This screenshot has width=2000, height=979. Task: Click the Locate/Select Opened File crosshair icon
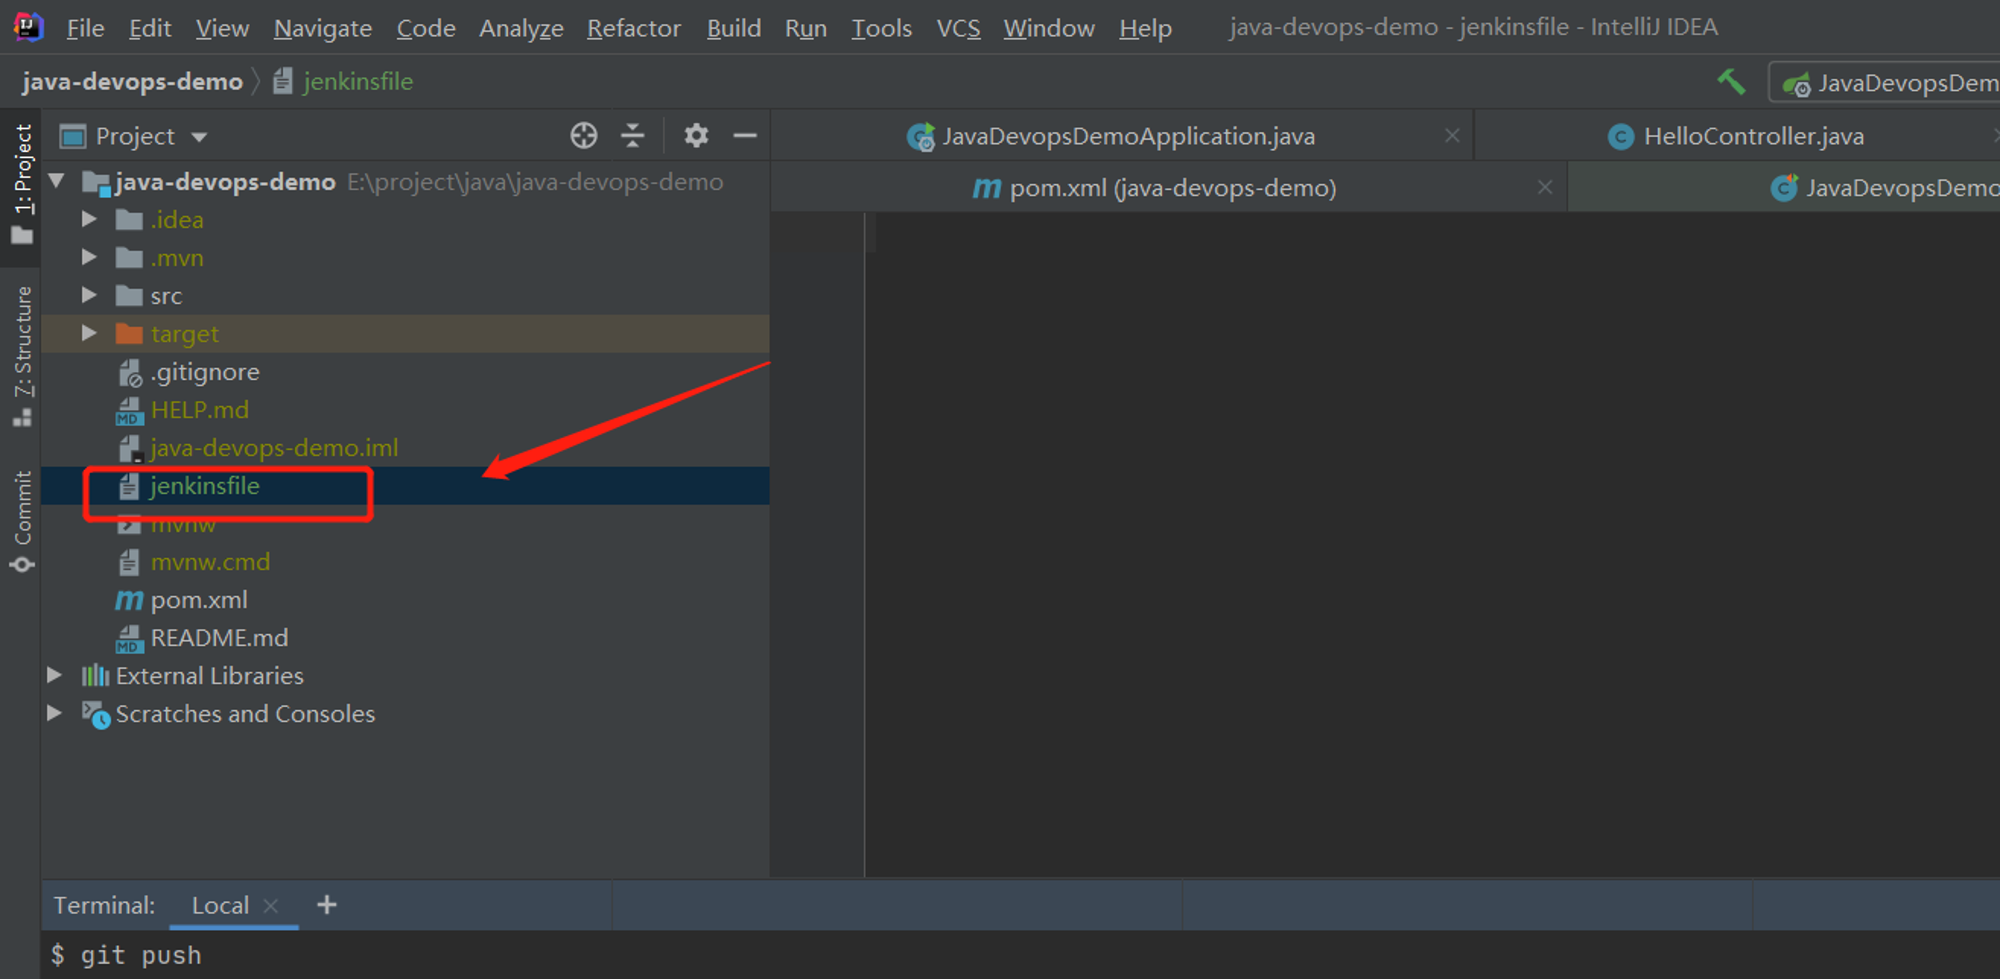(584, 135)
